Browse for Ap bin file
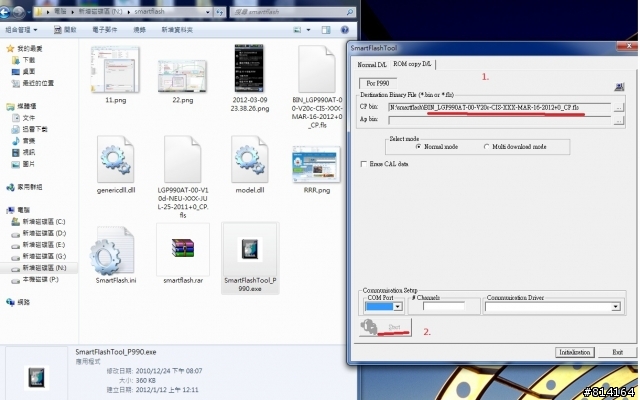The image size is (640, 400). pyautogui.click(x=619, y=120)
